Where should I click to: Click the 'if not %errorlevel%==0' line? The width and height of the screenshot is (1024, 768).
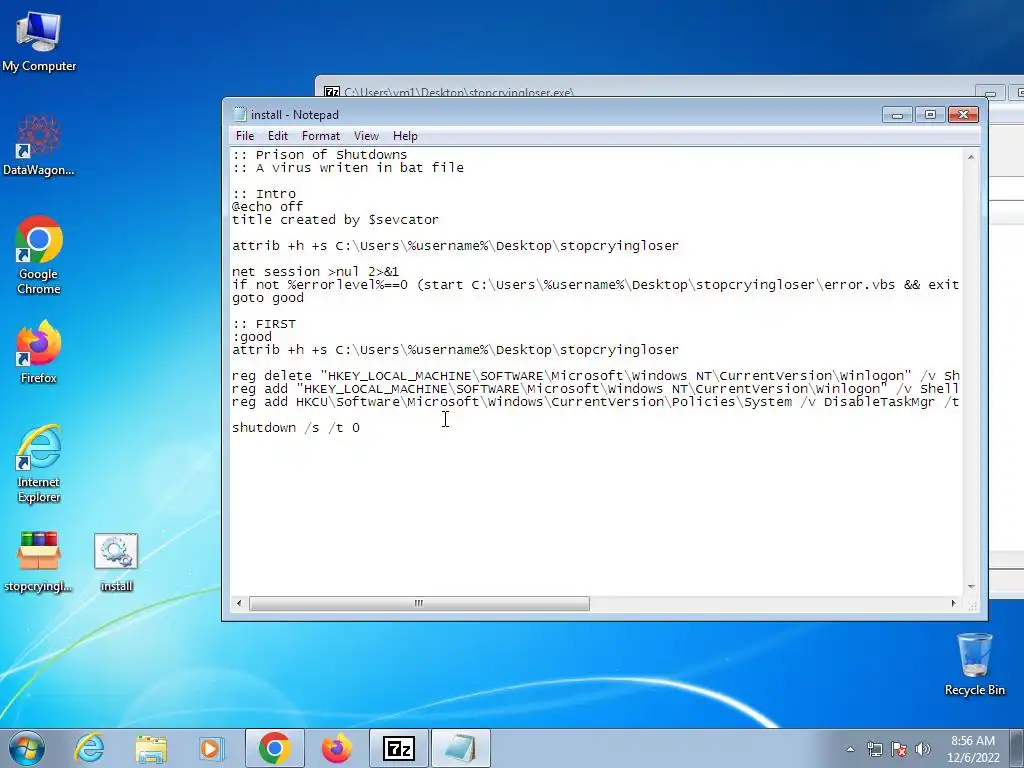[x=596, y=285]
